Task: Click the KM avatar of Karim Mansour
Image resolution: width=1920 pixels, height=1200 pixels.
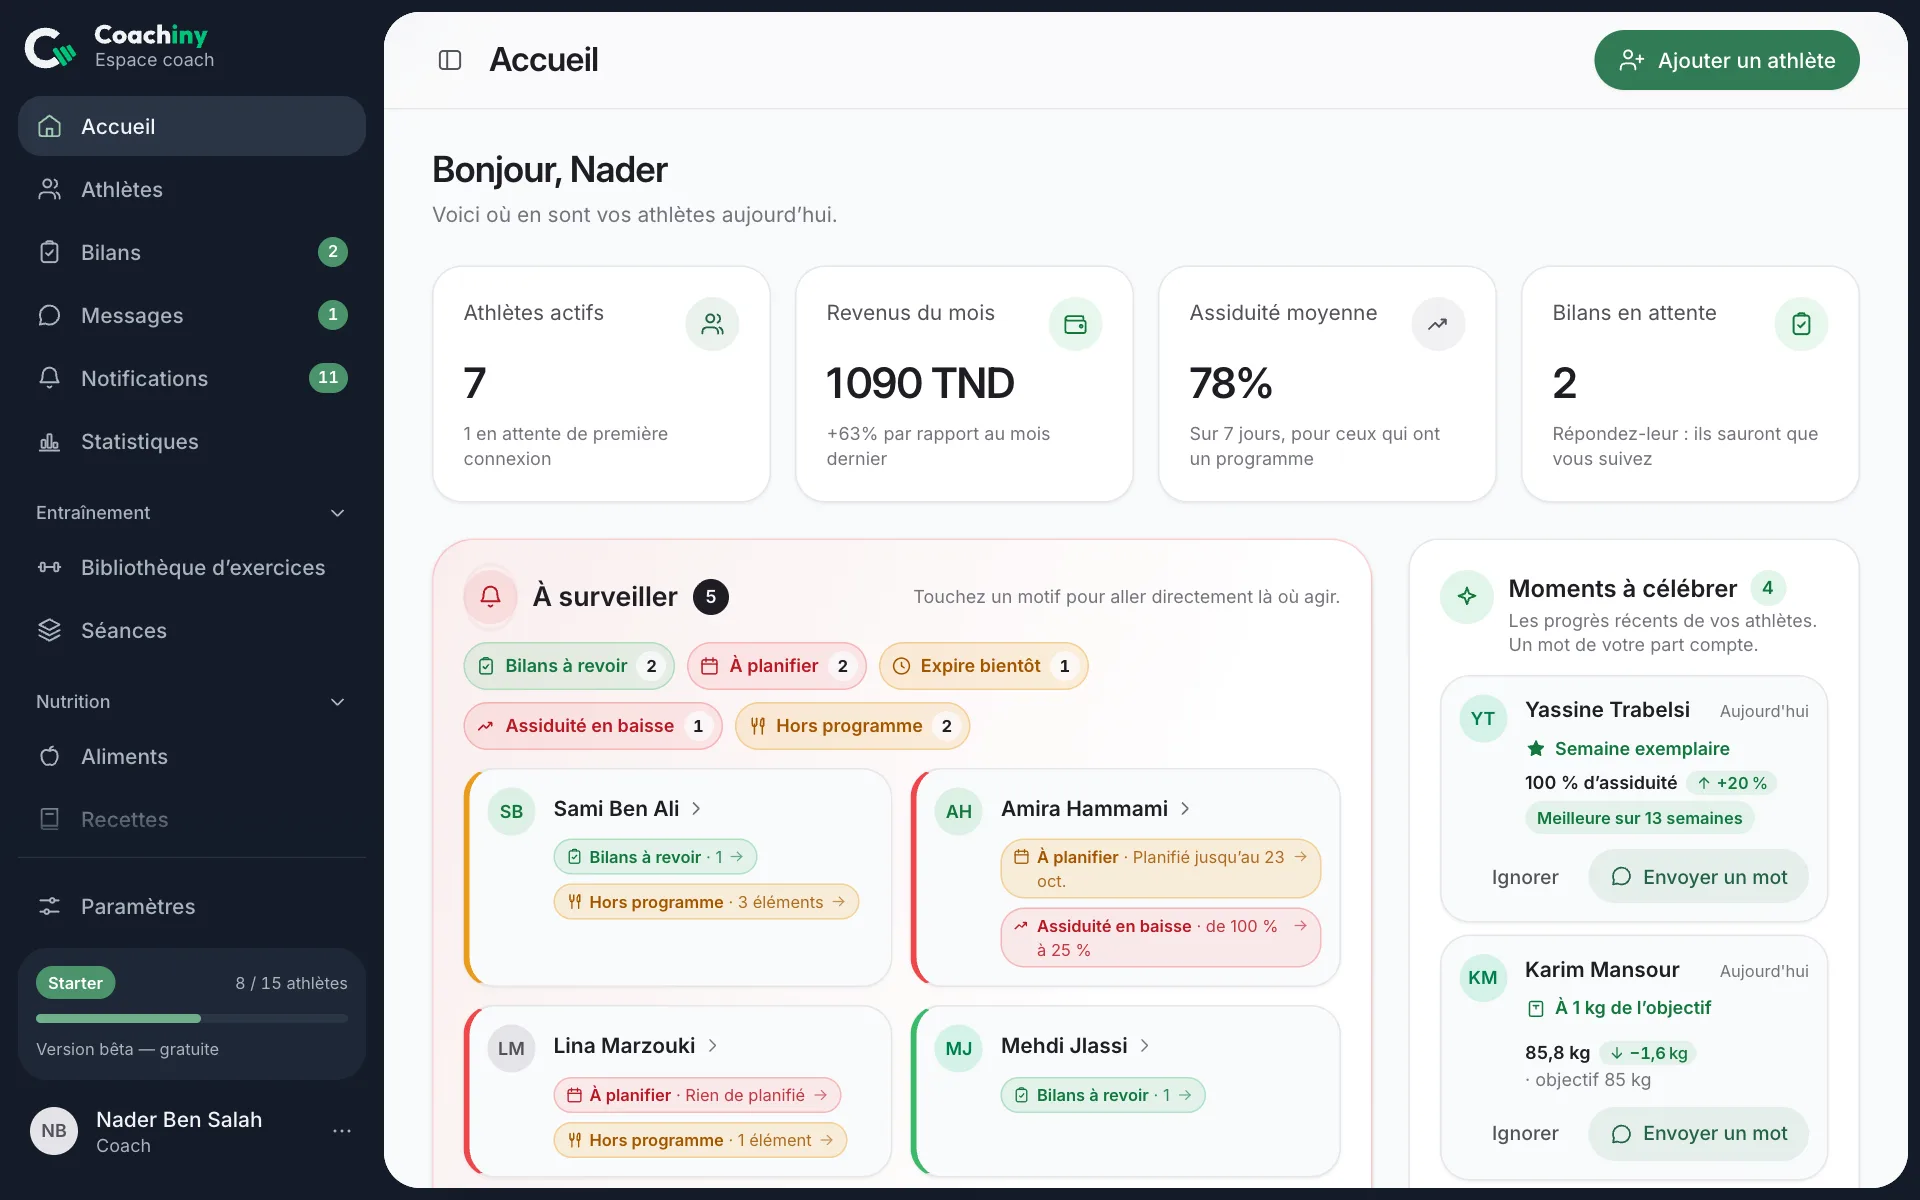Action: (1483, 978)
